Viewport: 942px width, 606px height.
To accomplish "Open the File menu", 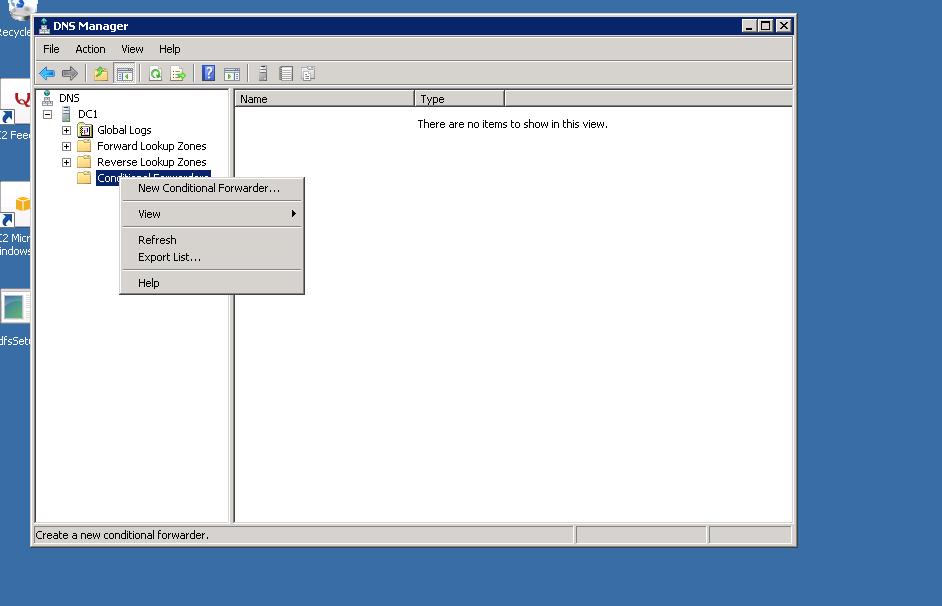I will coord(51,49).
